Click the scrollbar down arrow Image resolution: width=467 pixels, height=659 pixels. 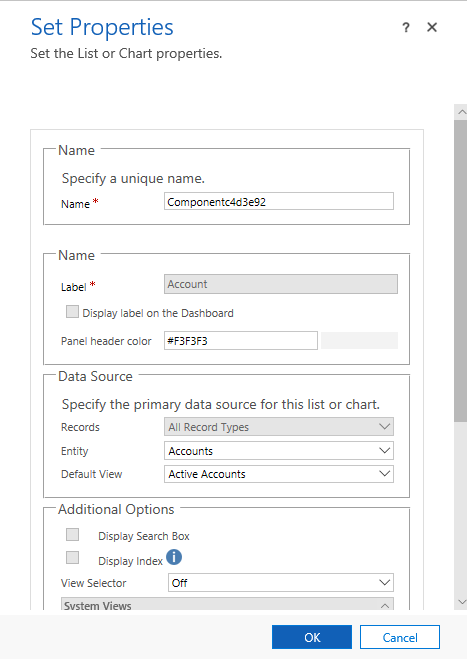(x=462, y=602)
